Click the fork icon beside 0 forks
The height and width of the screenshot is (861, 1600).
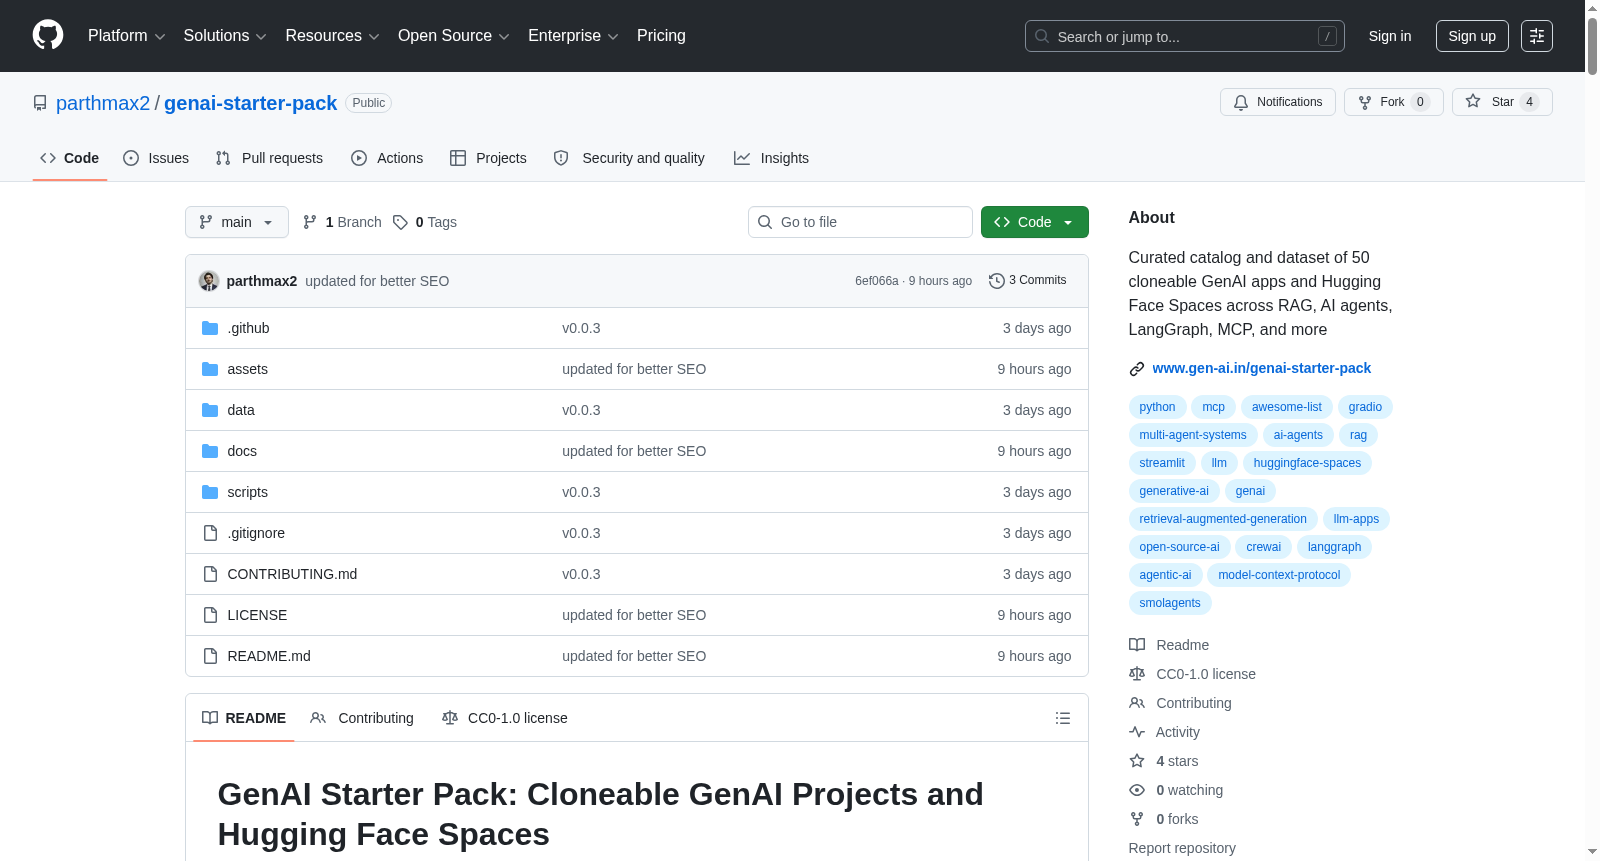[1137, 819]
